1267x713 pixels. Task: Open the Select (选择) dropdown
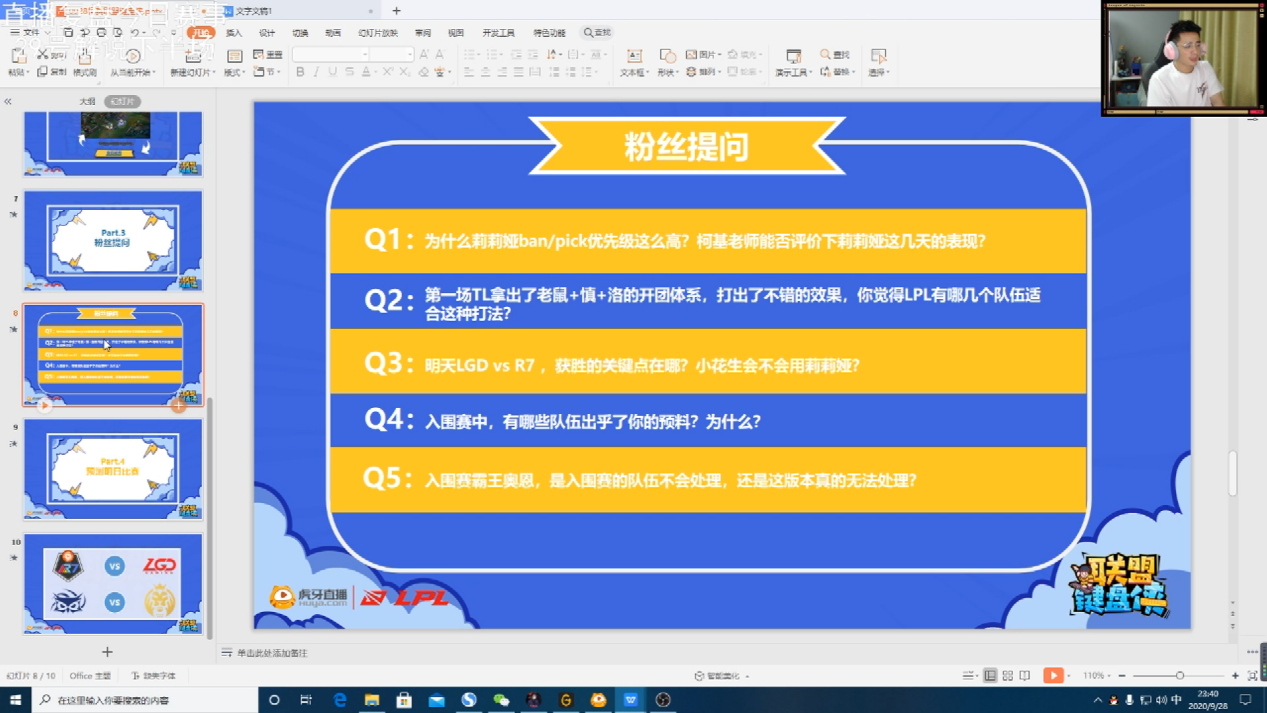click(878, 62)
